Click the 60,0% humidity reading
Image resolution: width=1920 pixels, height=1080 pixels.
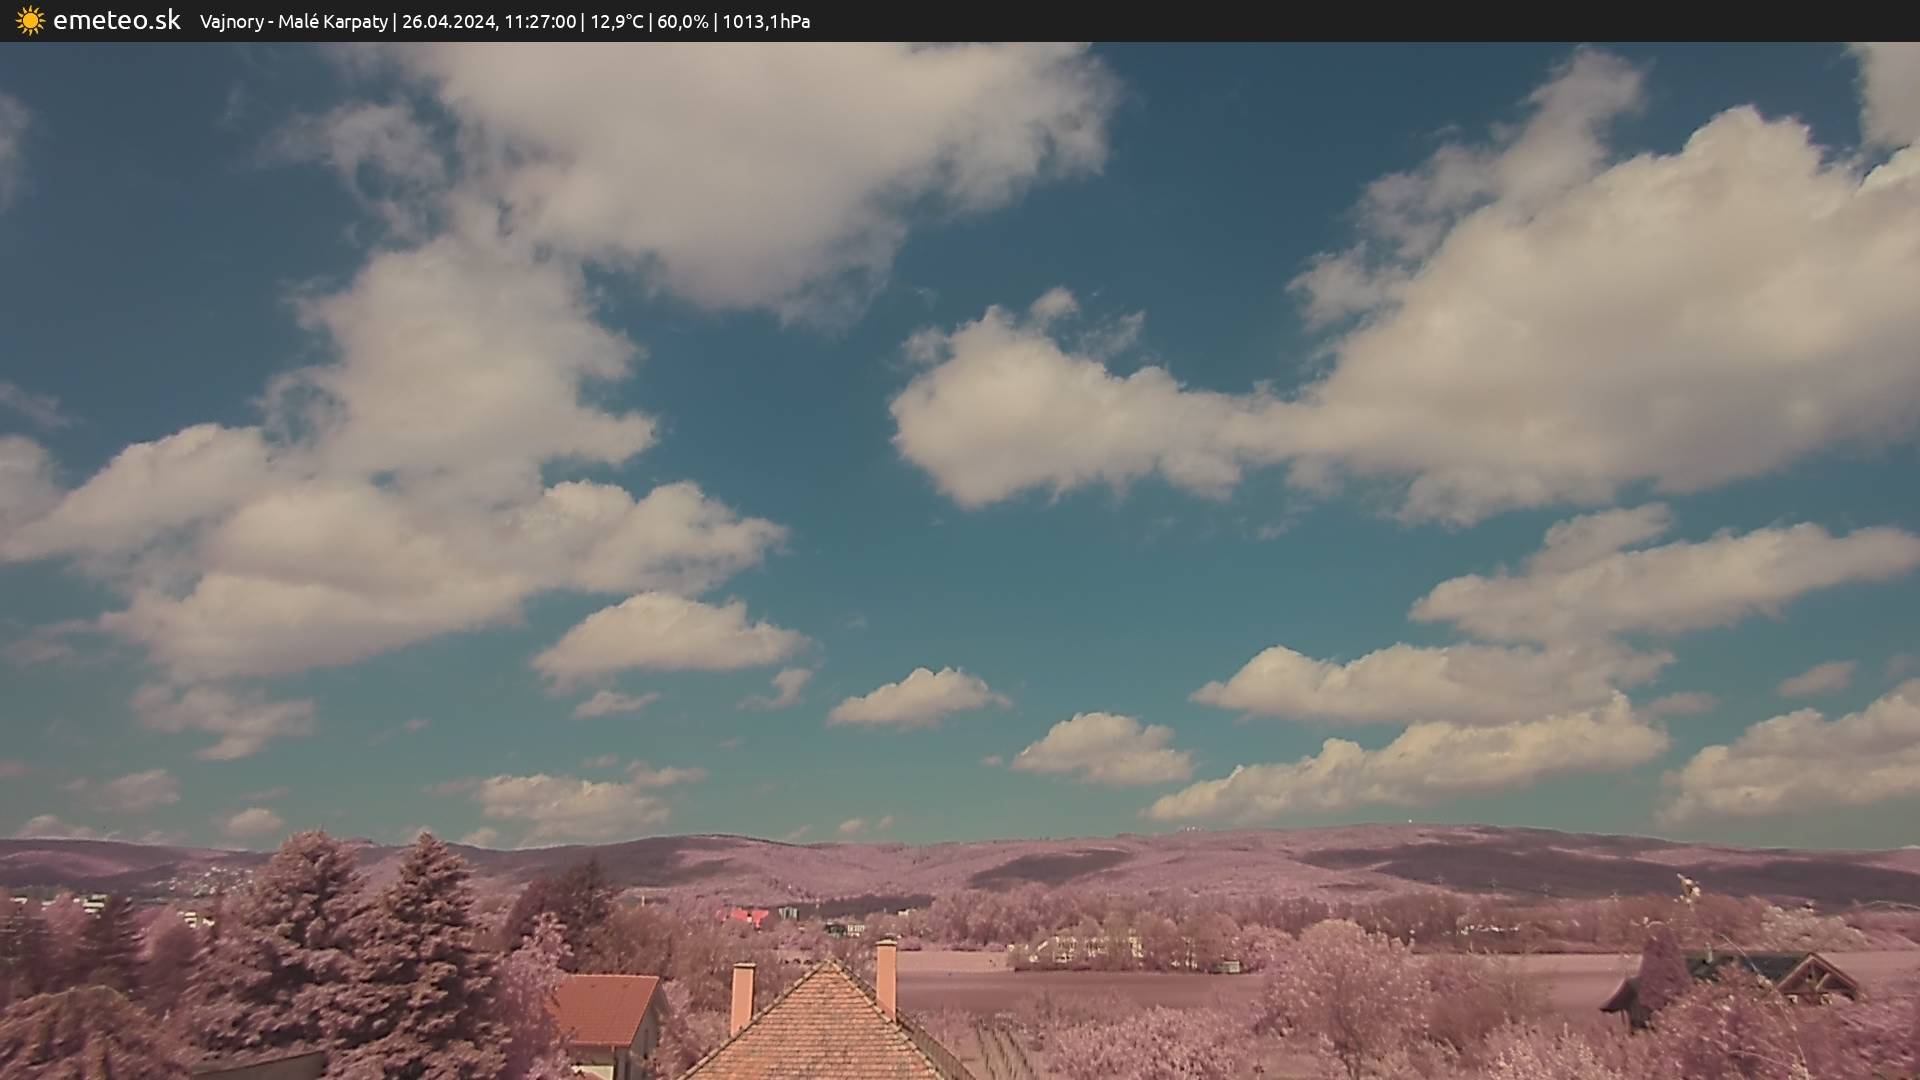pos(681,22)
